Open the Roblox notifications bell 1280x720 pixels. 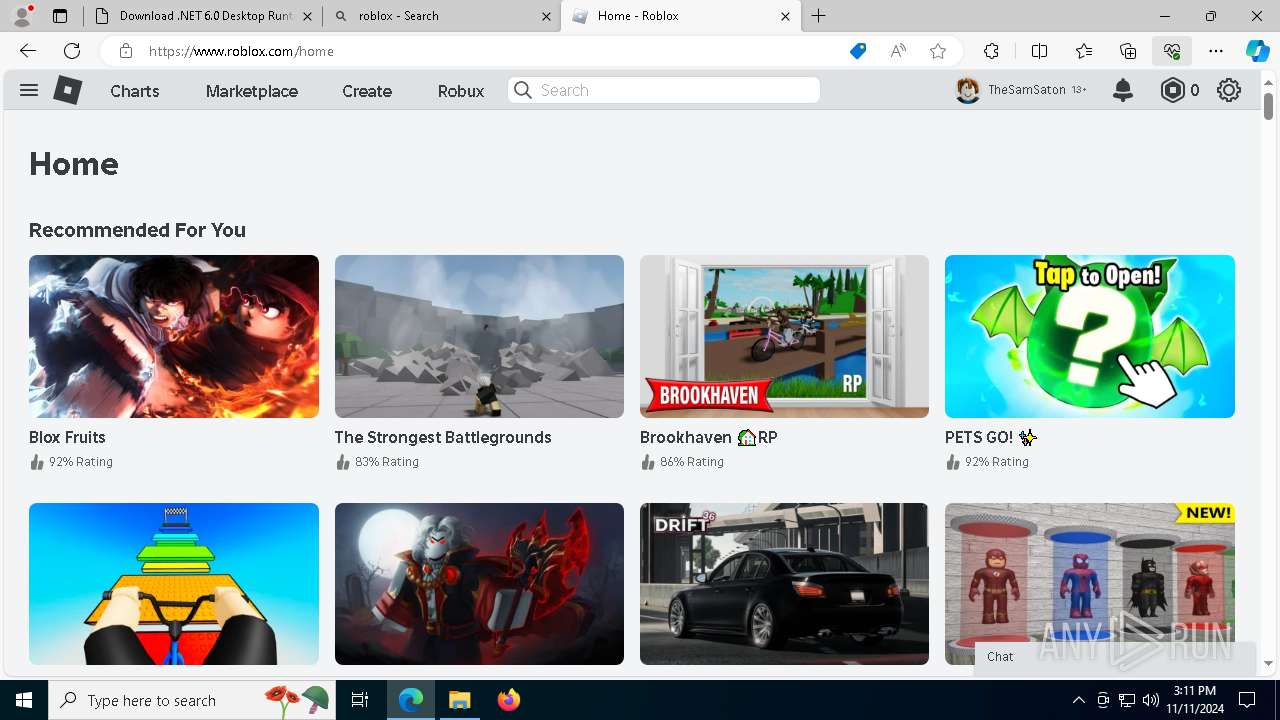[x=1123, y=90]
